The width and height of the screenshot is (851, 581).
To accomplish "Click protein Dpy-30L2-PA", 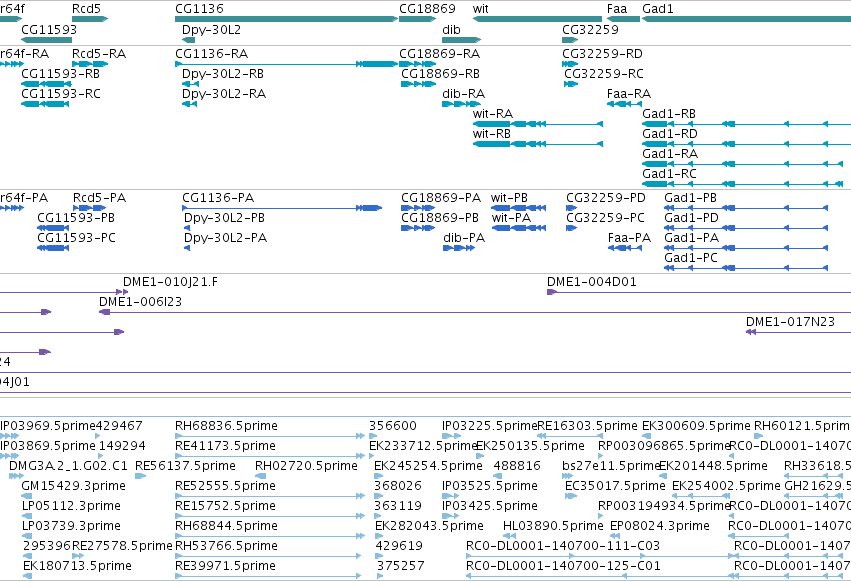I will 187,248.
